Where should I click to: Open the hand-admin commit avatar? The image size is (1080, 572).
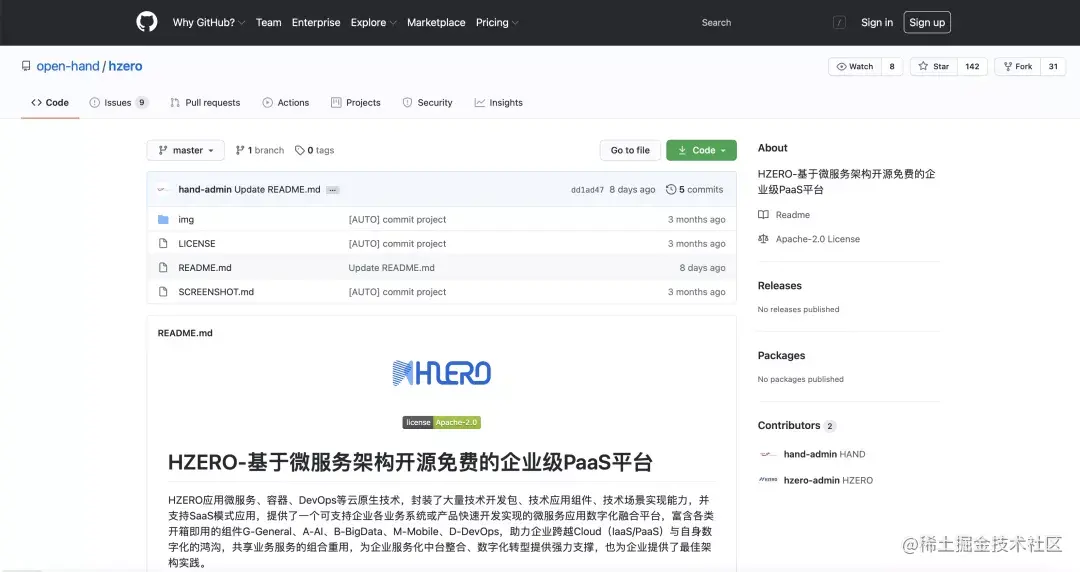pos(163,190)
